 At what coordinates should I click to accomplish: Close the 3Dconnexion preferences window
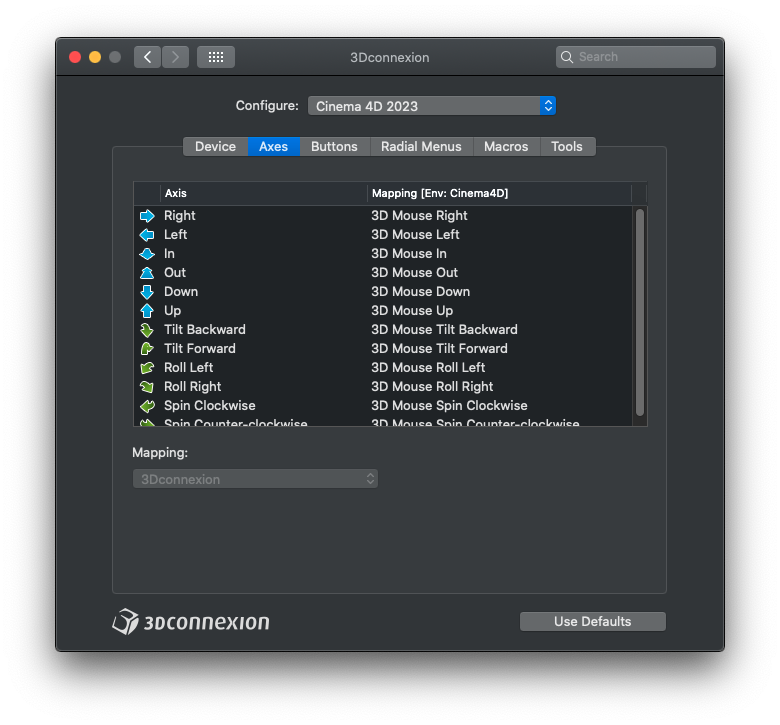[x=75, y=57]
